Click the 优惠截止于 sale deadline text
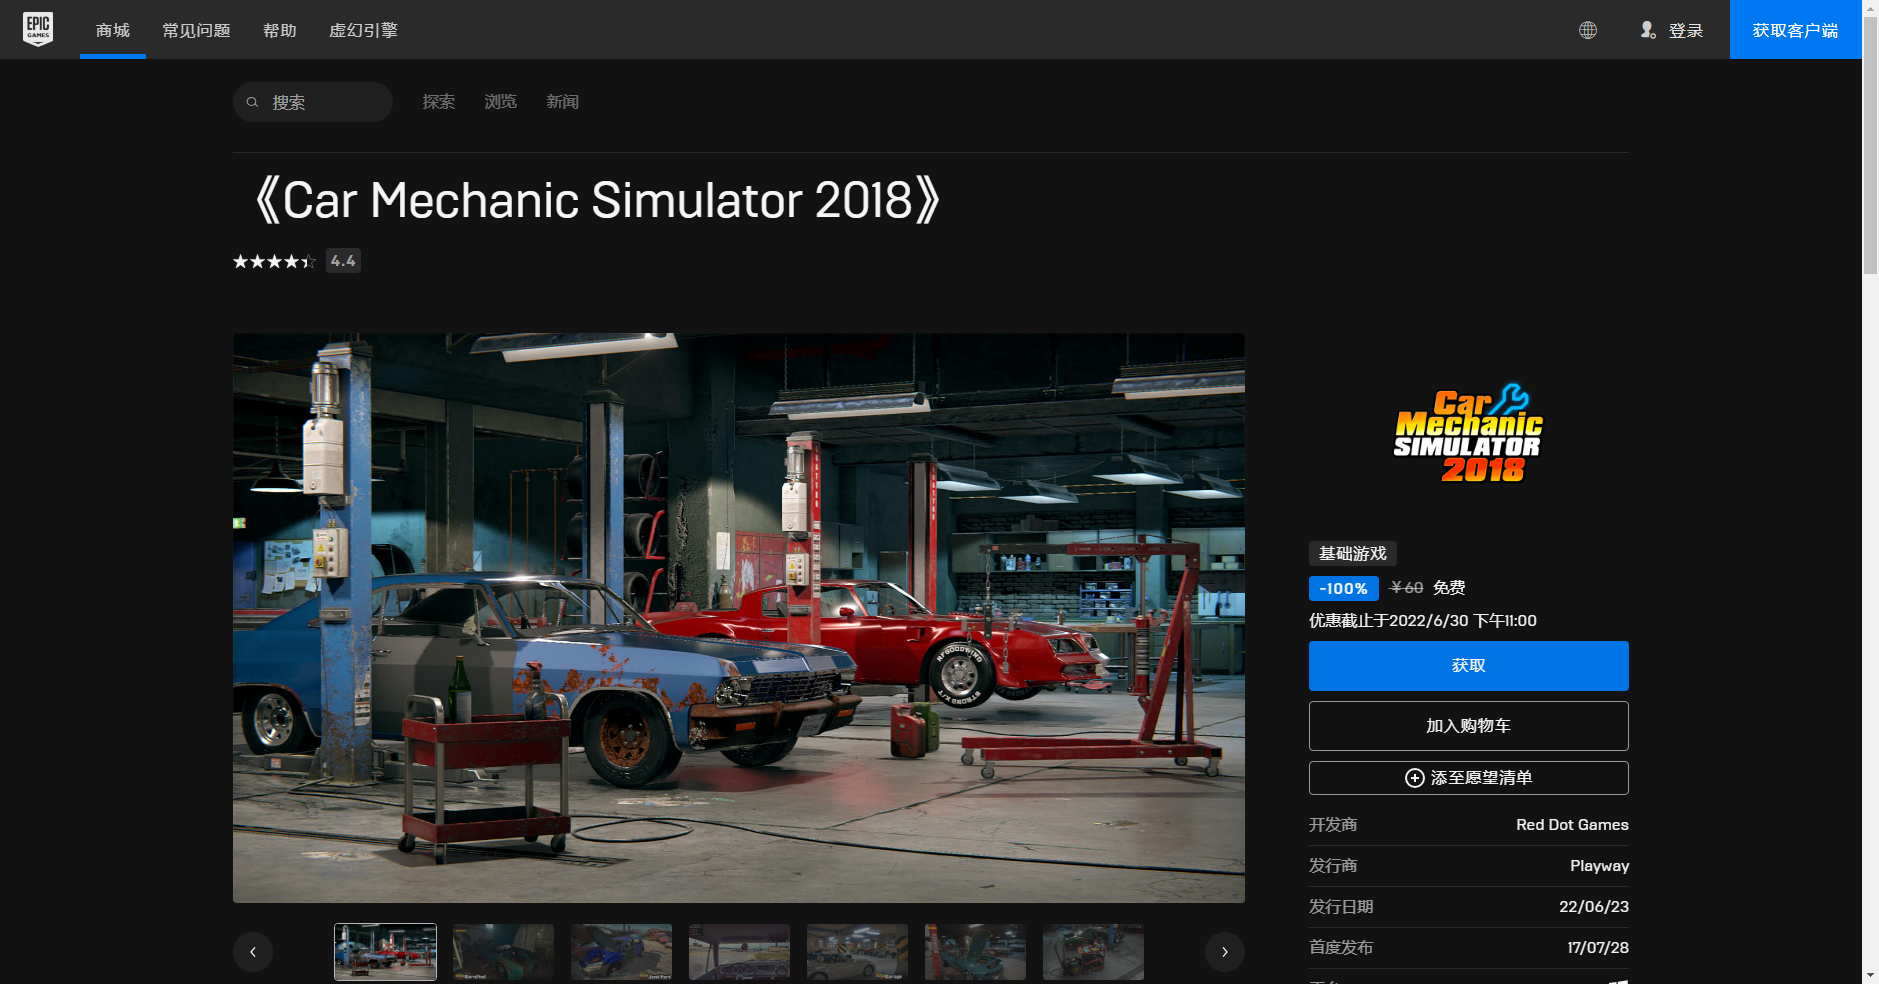The image size is (1879, 984). [x=1423, y=621]
